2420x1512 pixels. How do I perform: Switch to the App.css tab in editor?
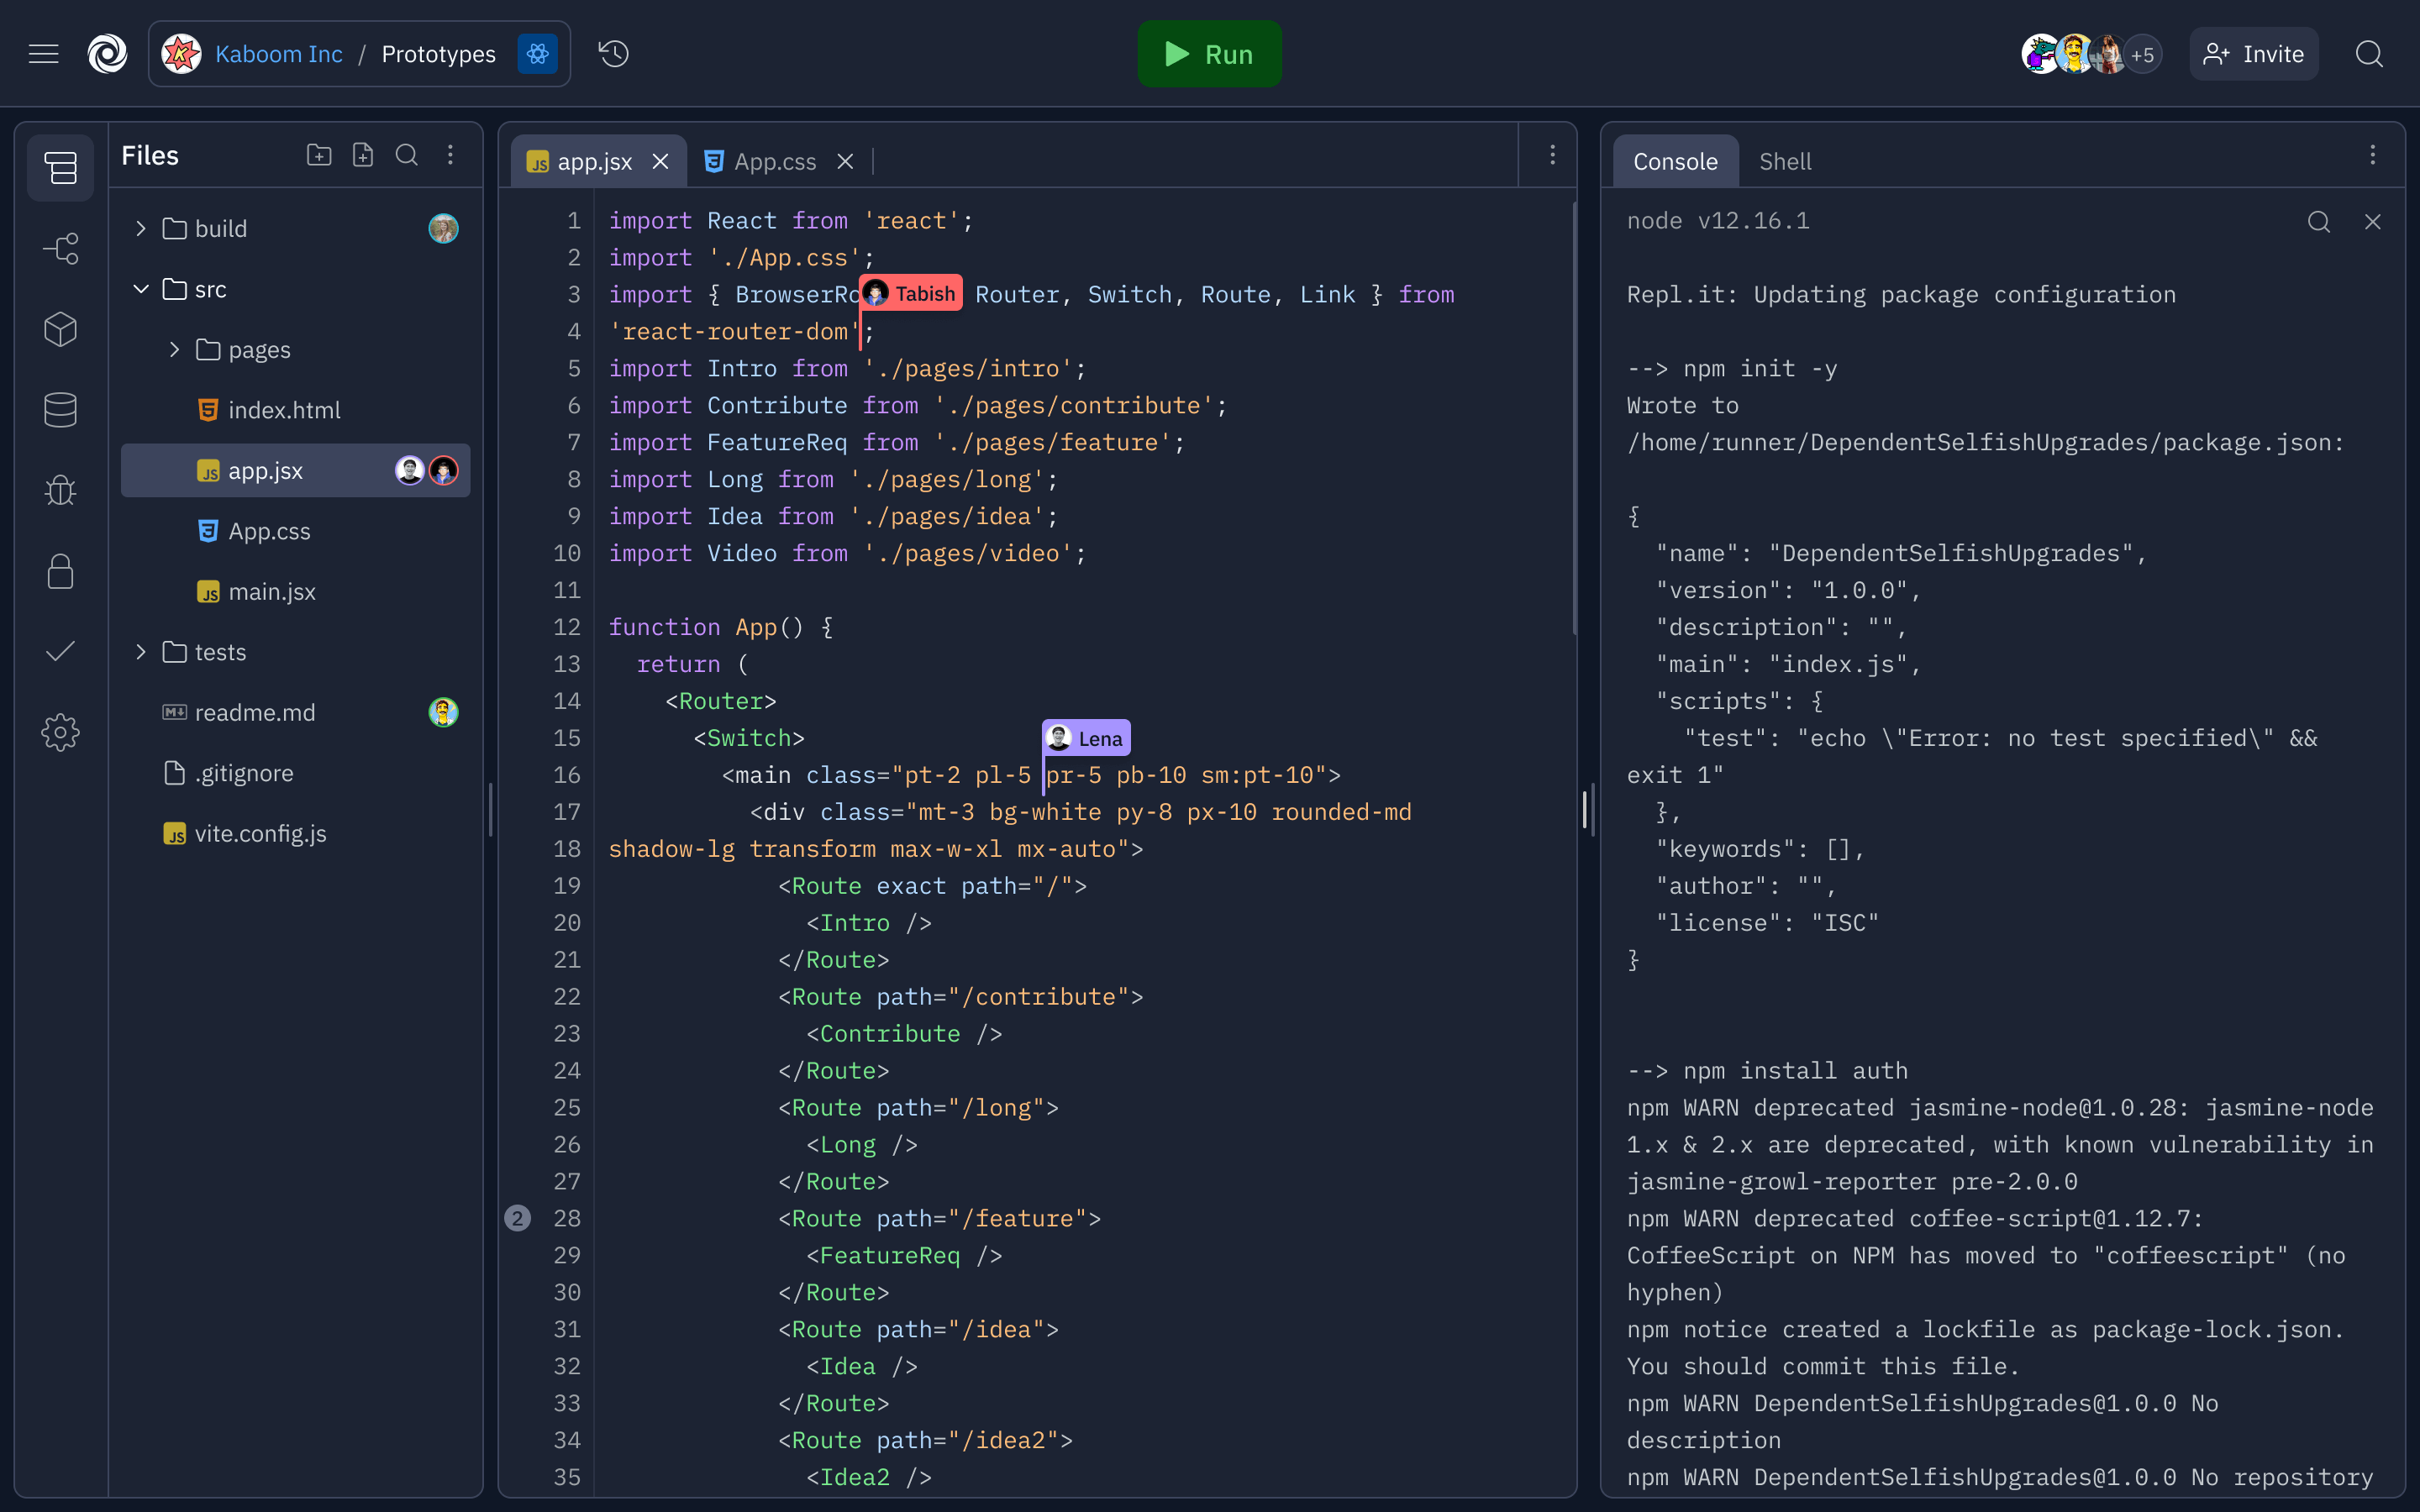(x=774, y=160)
